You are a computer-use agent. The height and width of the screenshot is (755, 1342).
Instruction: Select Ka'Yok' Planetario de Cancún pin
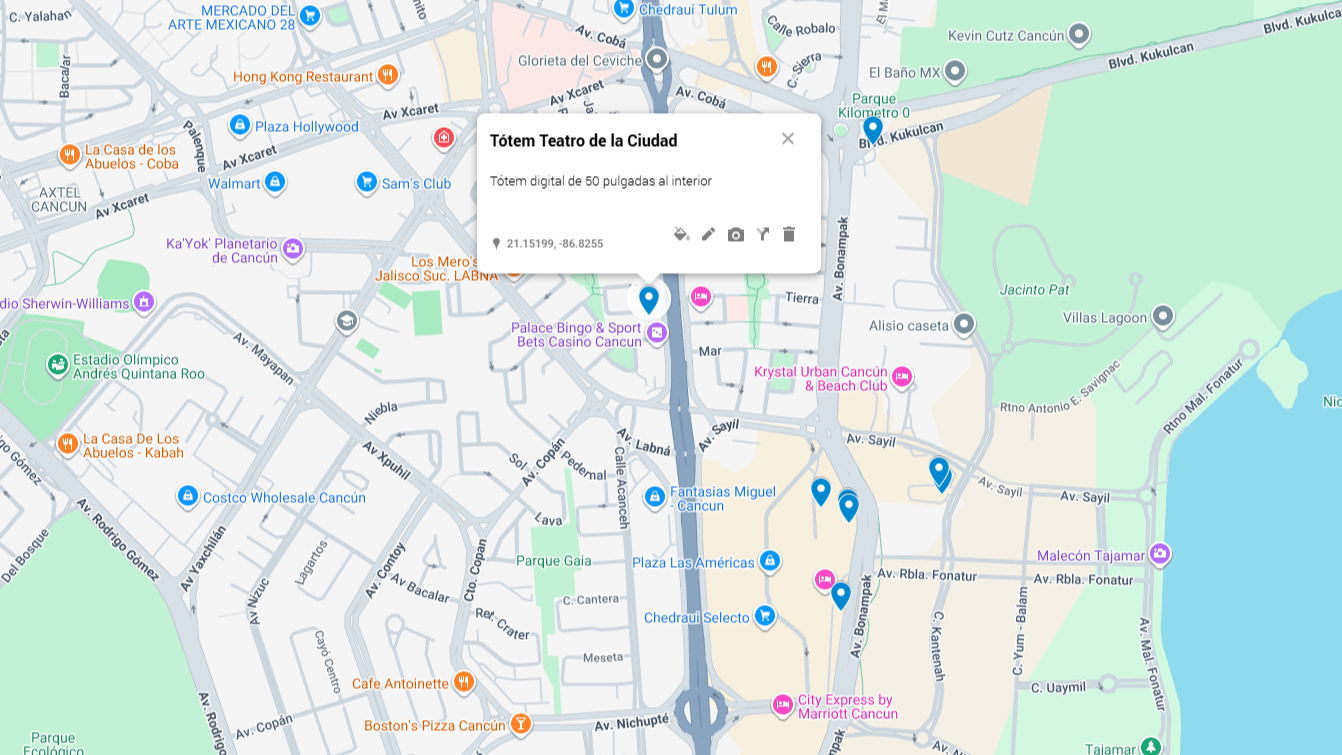pyautogui.click(x=293, y=249)
